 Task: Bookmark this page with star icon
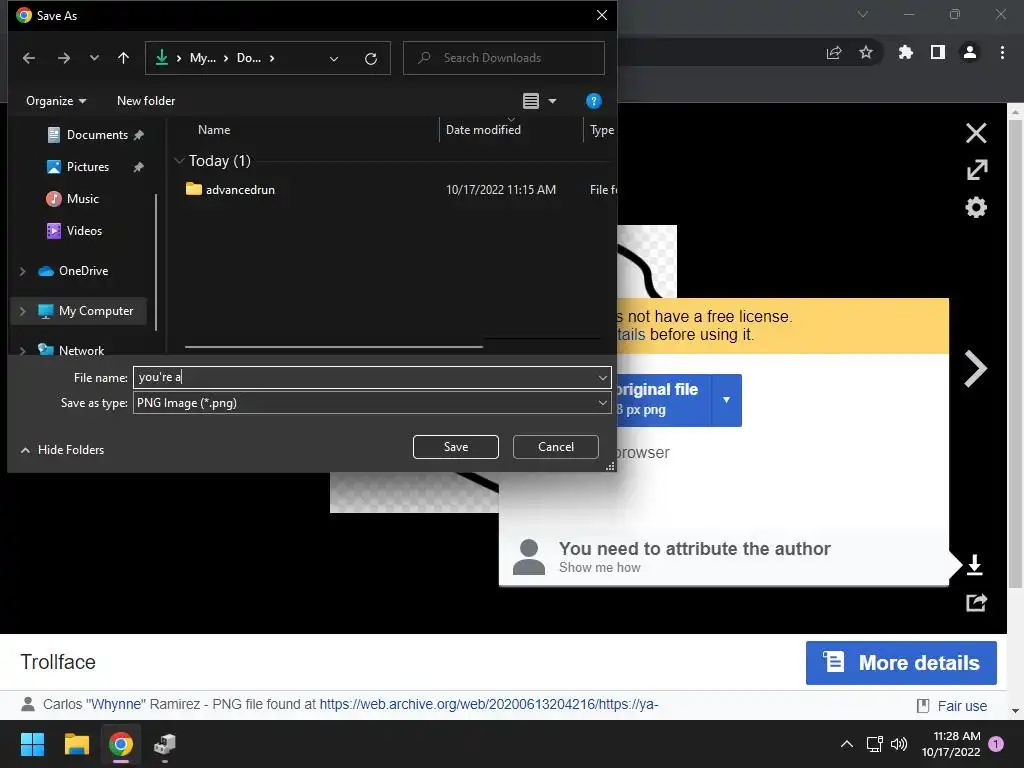coord(866,52)
